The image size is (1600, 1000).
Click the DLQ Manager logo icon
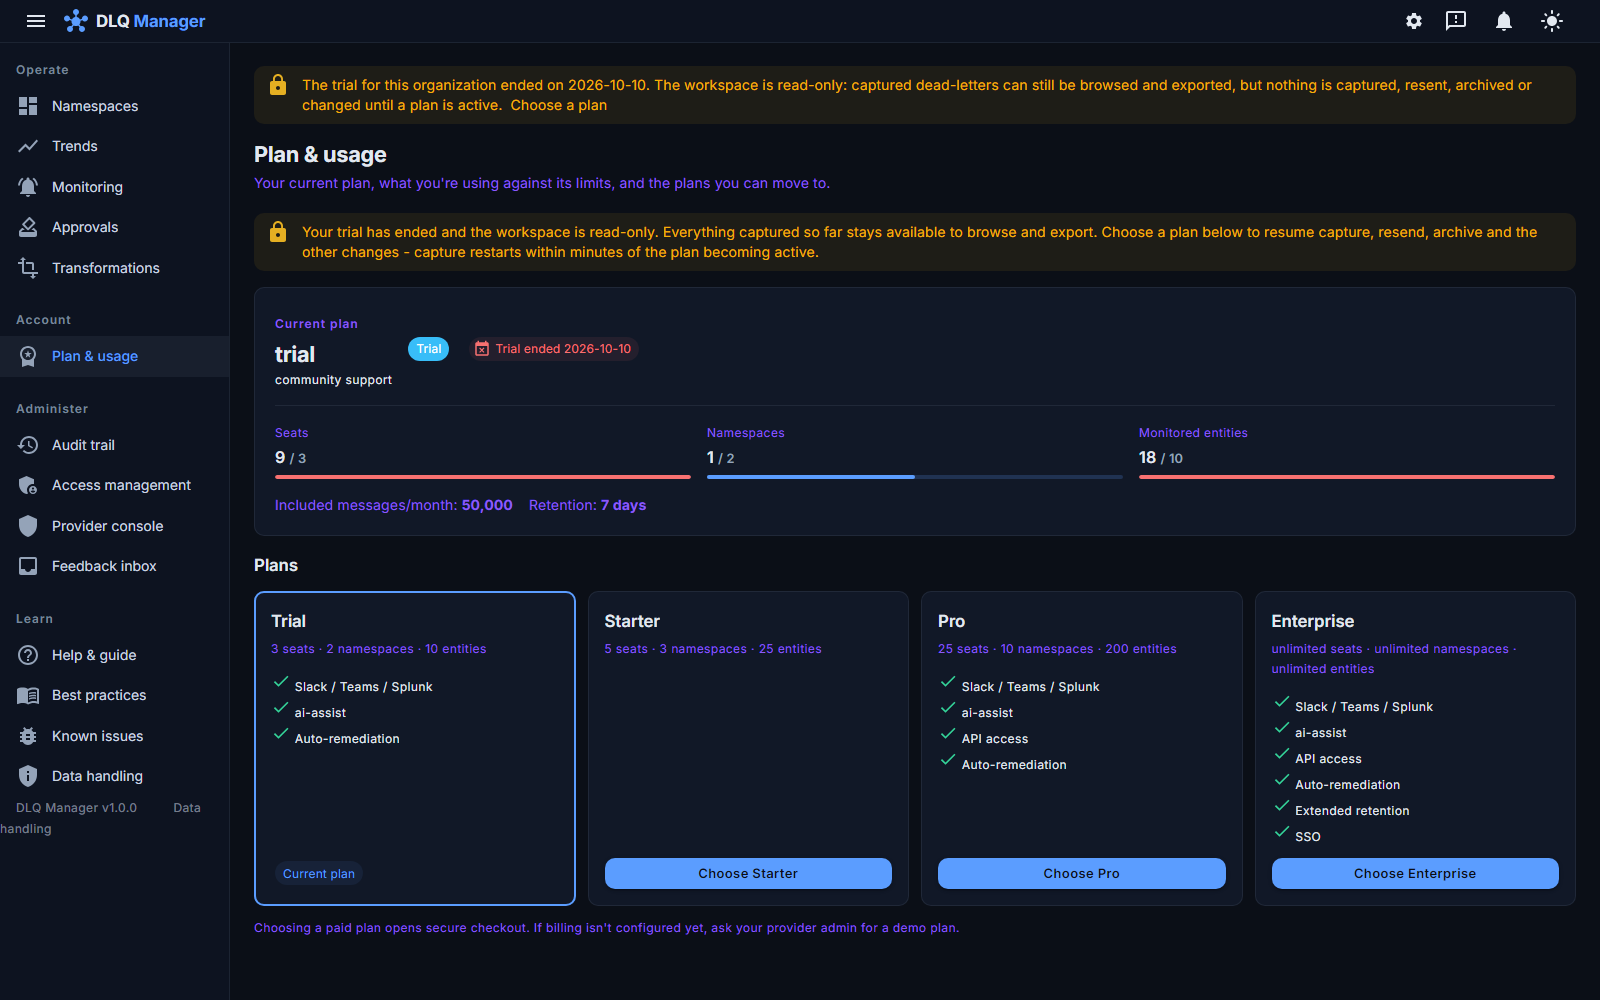(76, 21)
